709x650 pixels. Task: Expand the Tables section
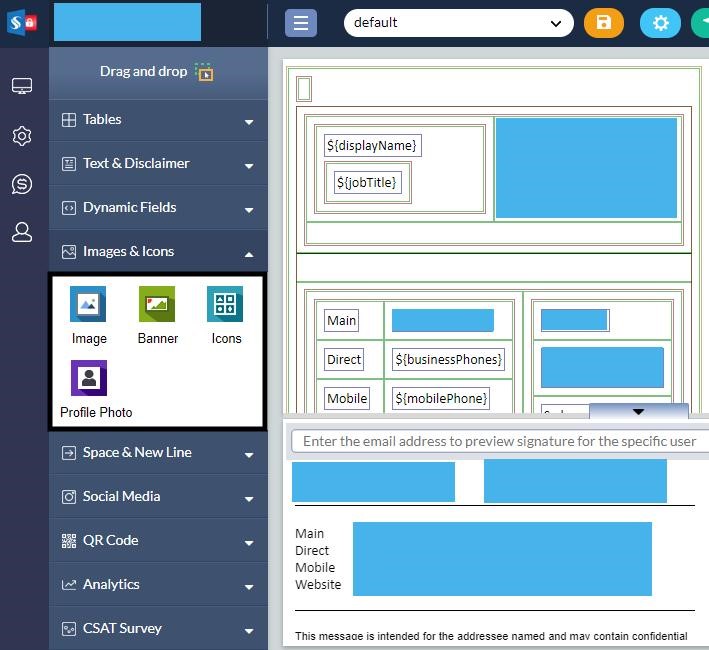158,120
